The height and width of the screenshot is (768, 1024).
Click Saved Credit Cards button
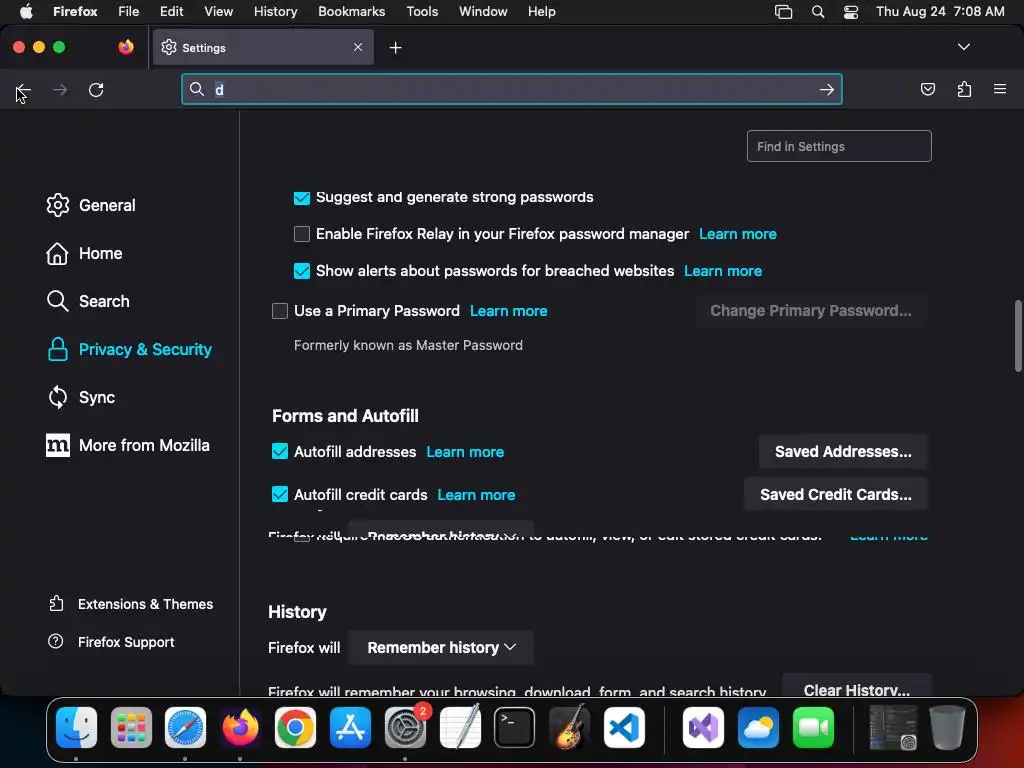(835, 494)
